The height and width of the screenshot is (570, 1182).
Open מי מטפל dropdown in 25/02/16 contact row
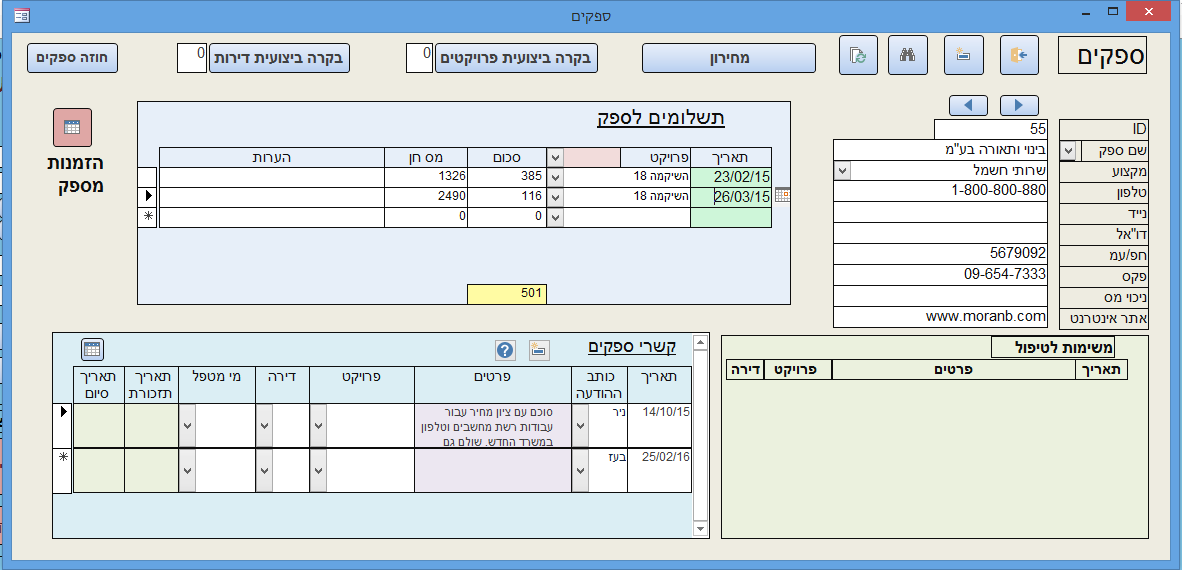(x=187, y=471)
